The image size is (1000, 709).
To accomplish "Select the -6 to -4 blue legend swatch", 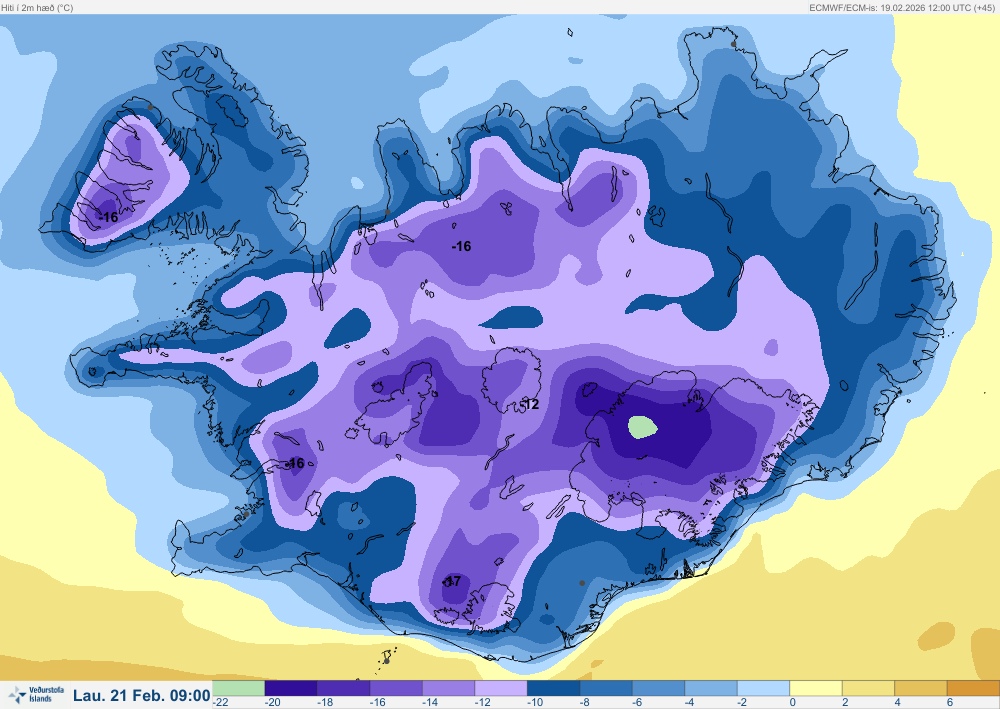I will point(659,688).
